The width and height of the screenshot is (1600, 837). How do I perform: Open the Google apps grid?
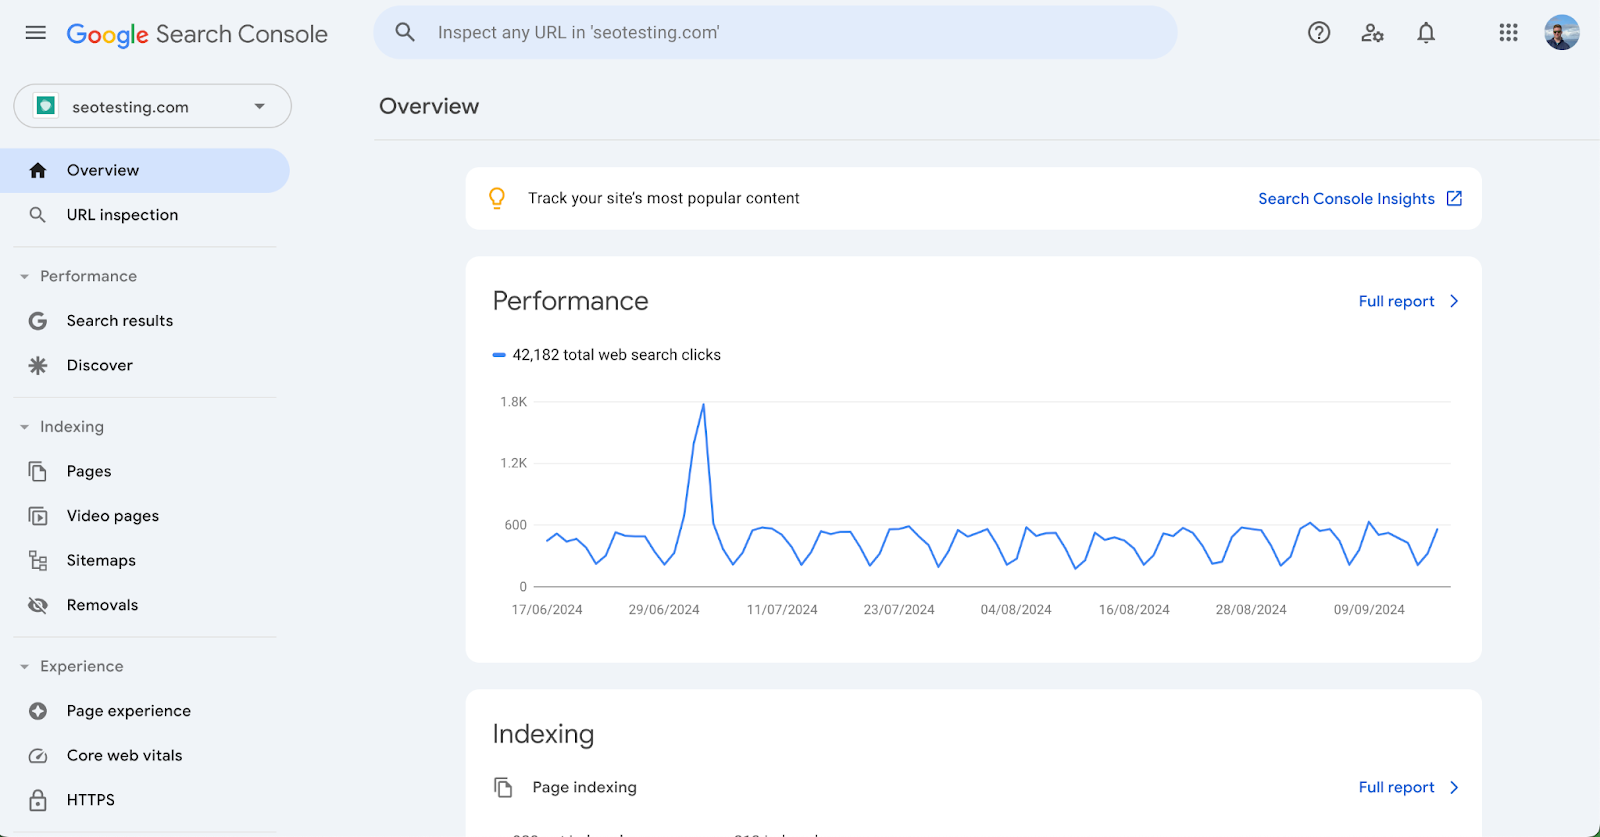[1508, 33]
